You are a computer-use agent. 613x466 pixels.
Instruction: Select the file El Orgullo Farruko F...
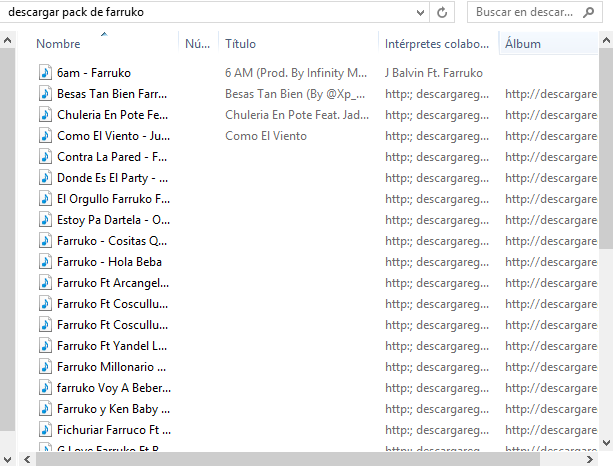coord(113,199)
